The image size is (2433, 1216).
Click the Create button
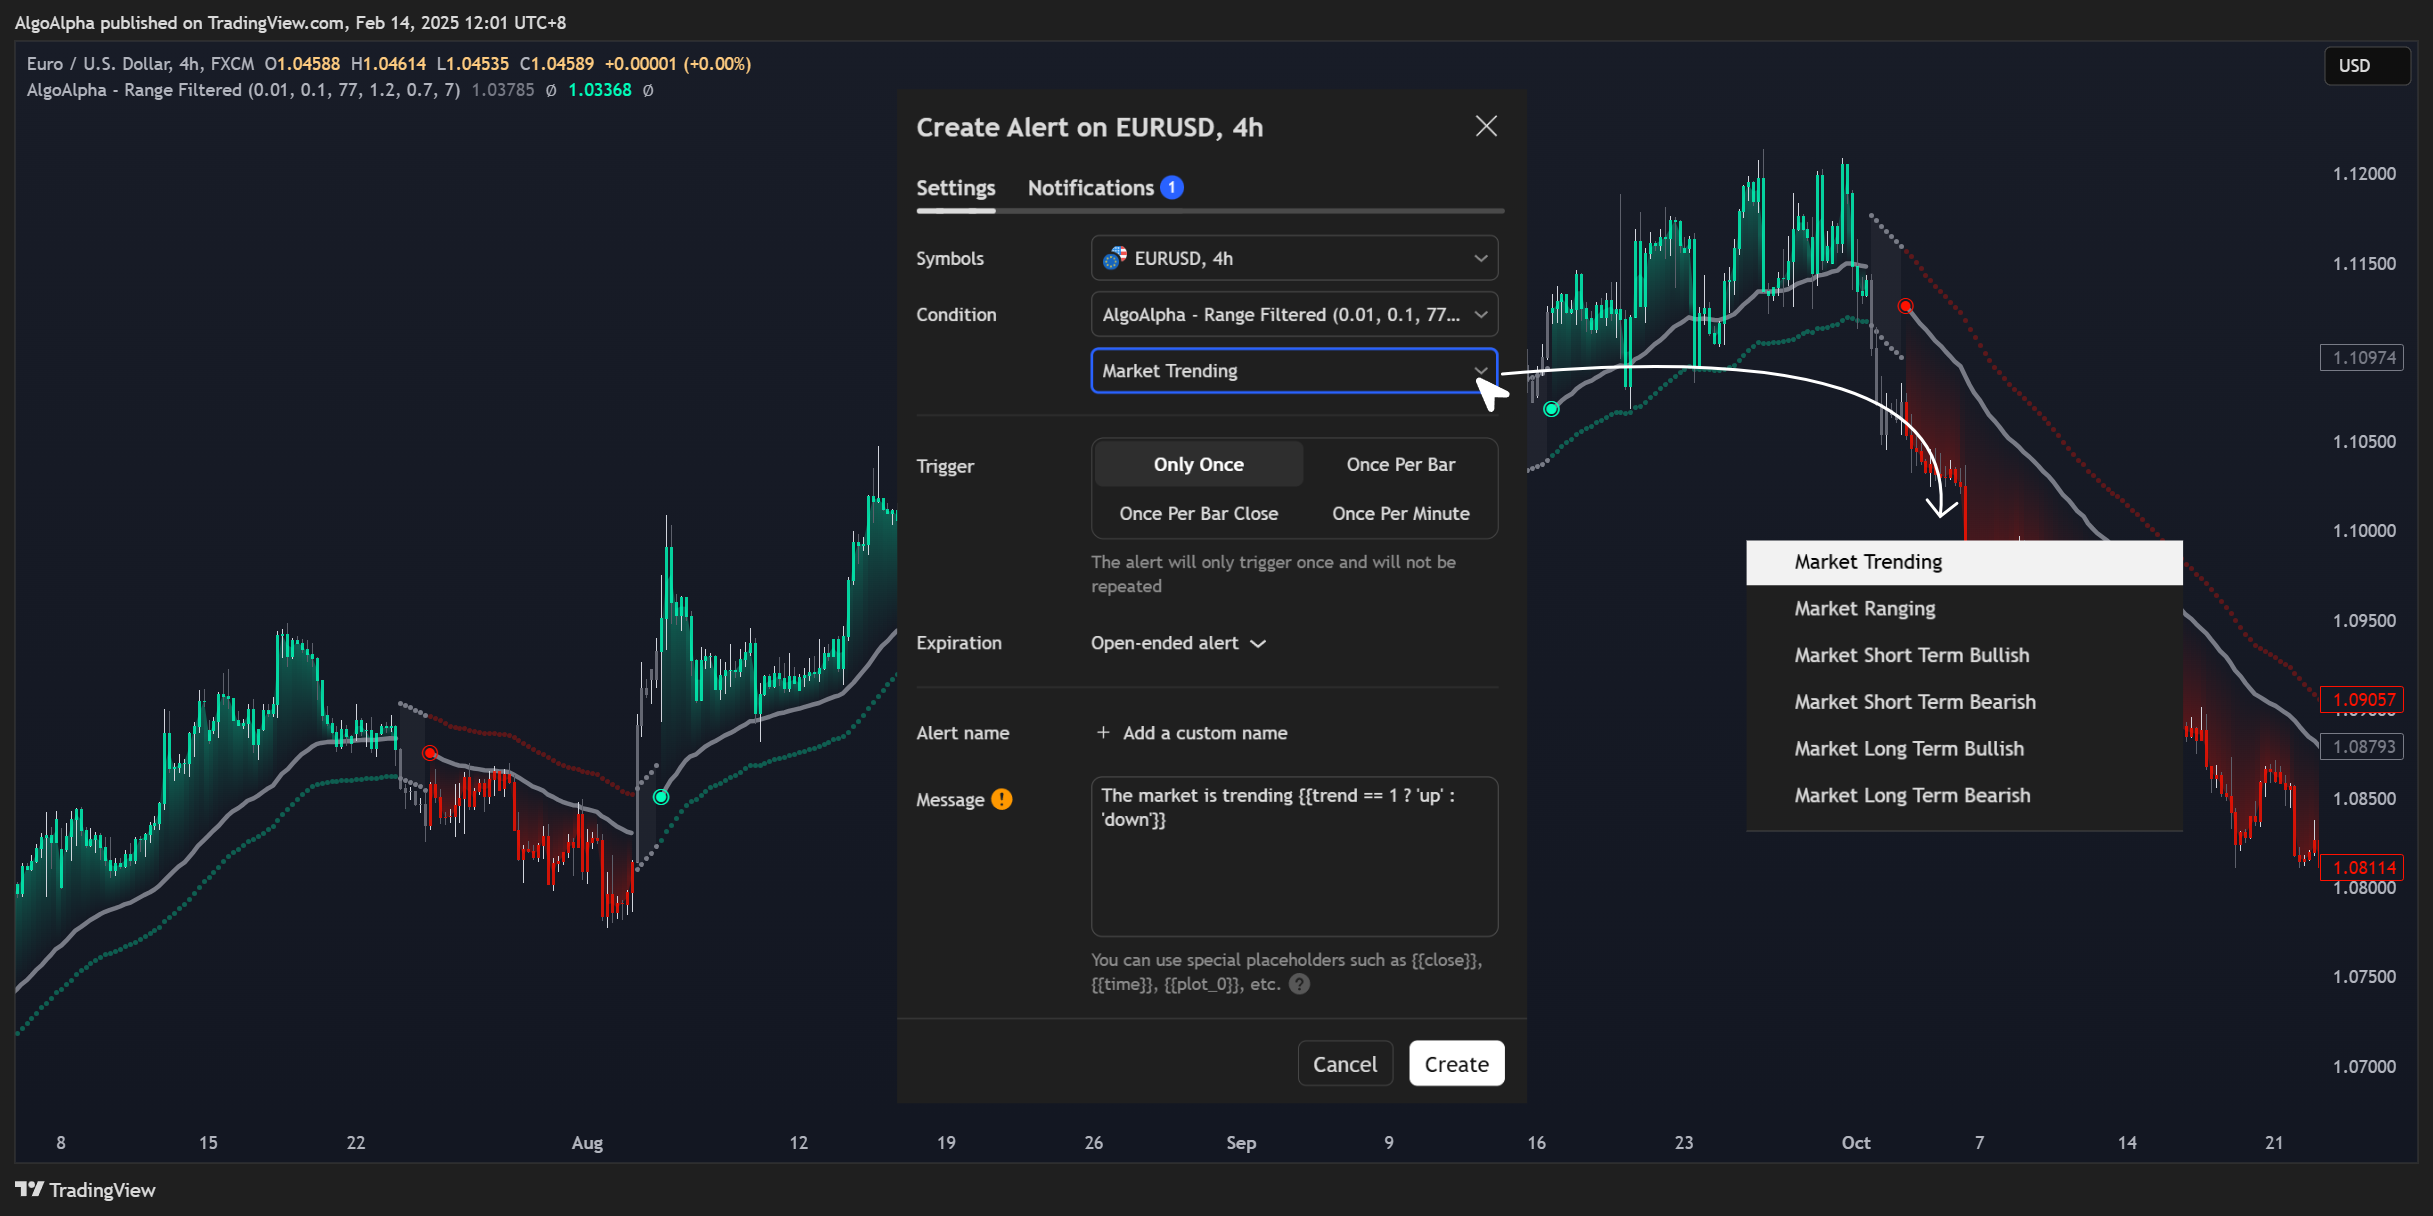1456,1064
